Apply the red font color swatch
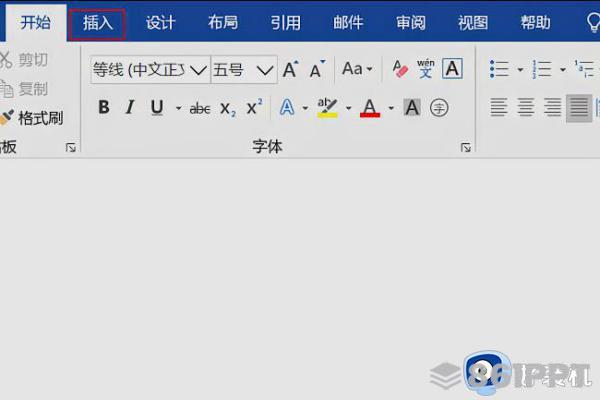600x400 pixels. click(370, 108)
